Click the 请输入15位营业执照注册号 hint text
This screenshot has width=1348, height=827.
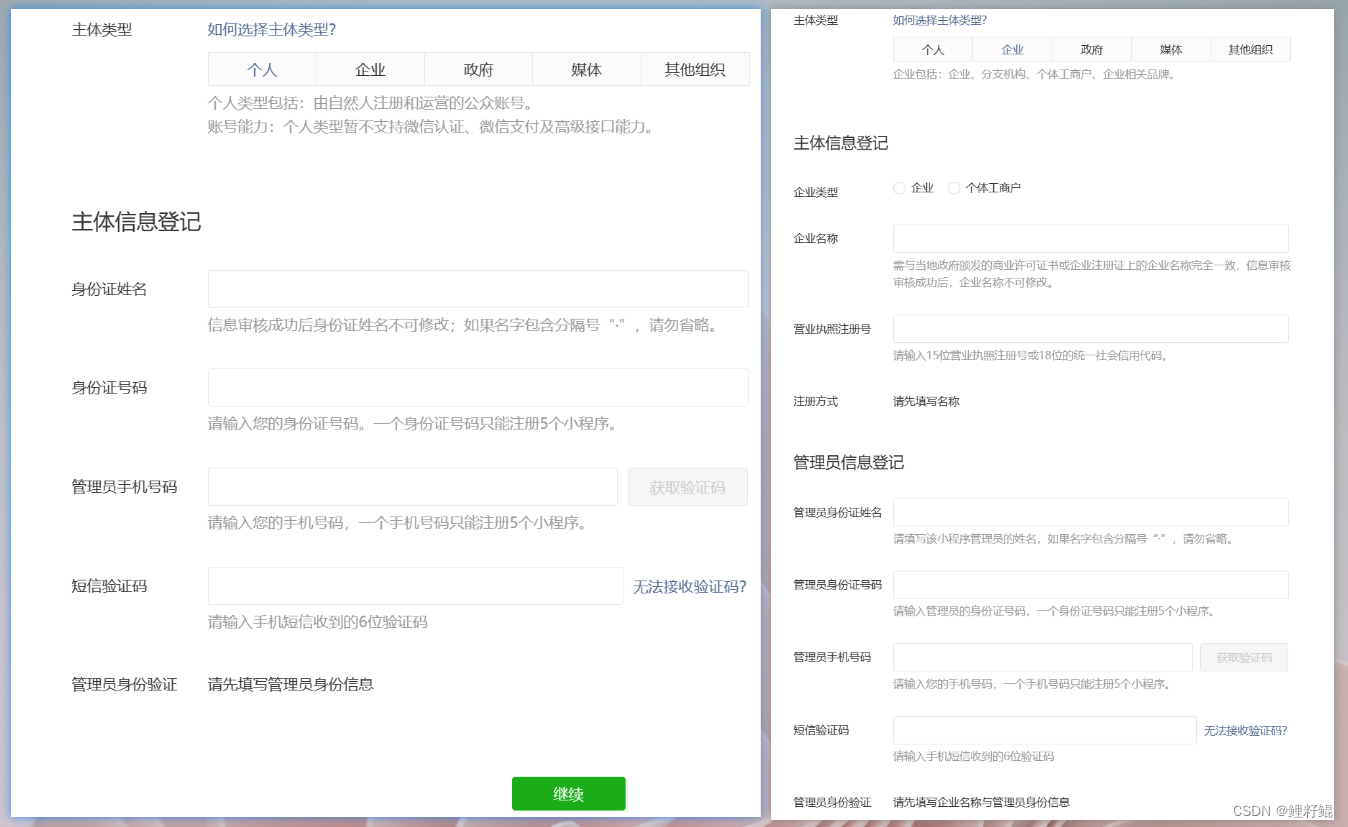point(1031,355)
